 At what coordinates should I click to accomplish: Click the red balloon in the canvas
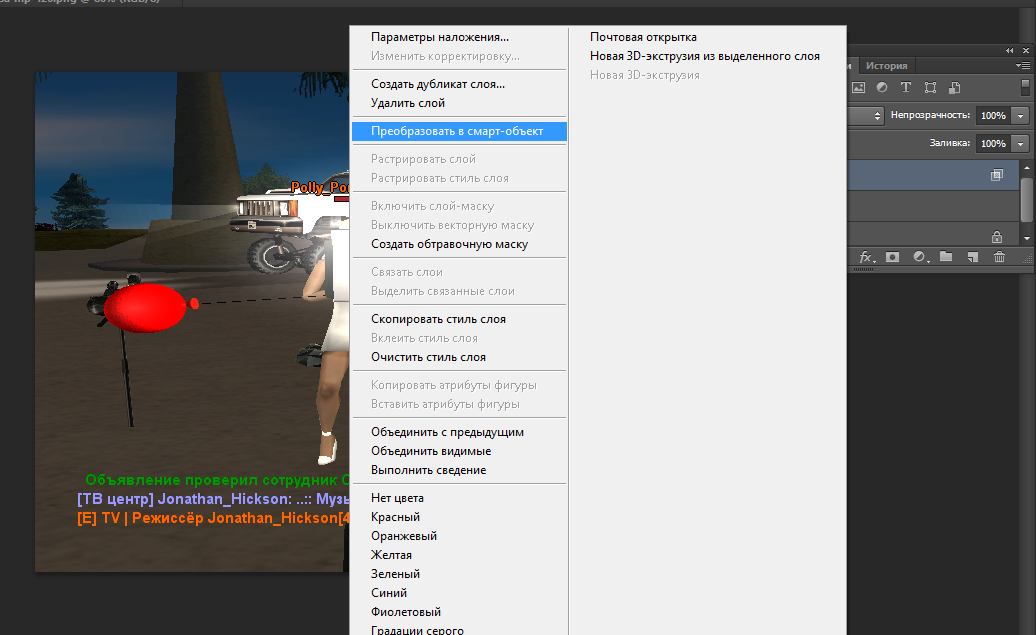click(145, 307)
